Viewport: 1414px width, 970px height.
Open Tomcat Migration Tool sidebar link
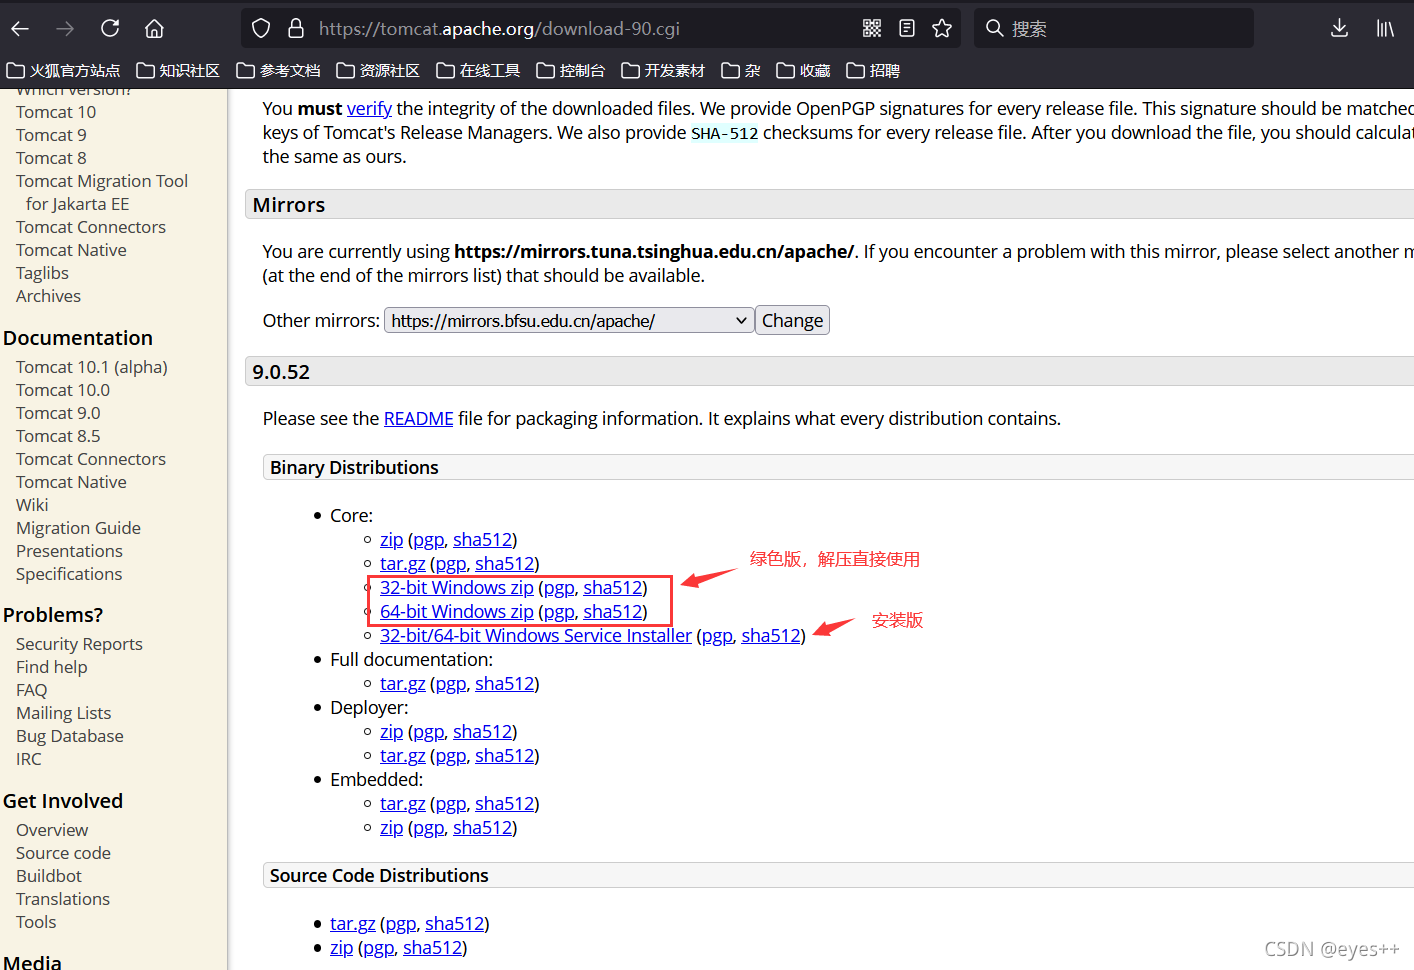(102, 192)
